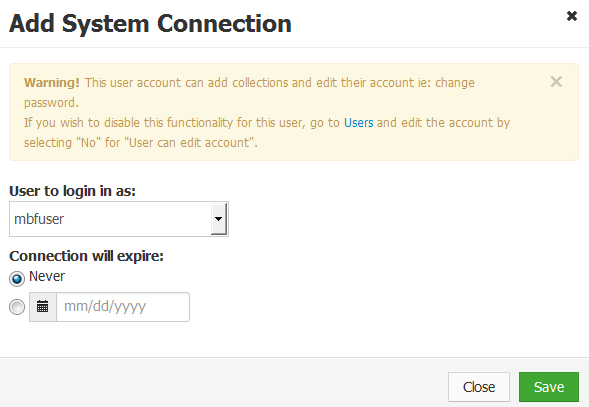Save the system connection

click(x=549, y=387)
